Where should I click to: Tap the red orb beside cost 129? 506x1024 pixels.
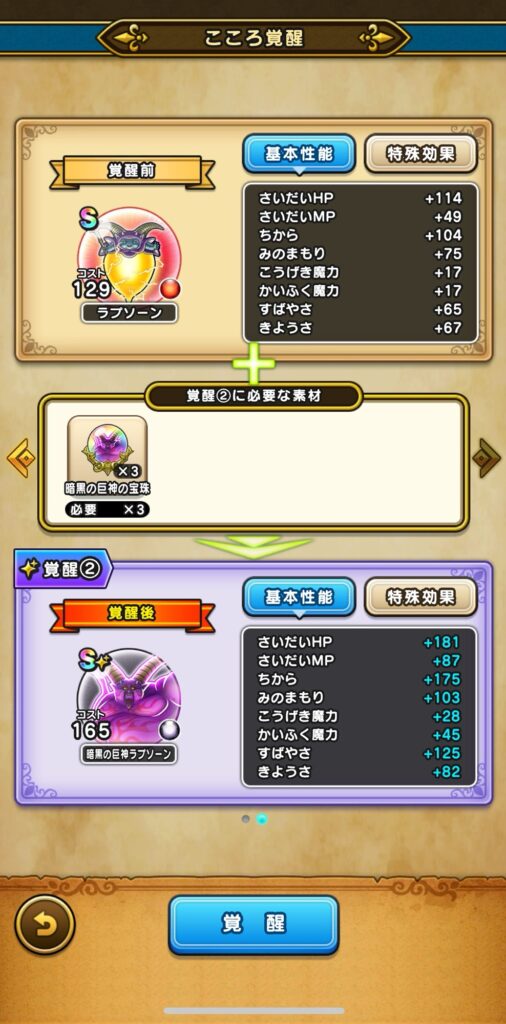point(170,289)
